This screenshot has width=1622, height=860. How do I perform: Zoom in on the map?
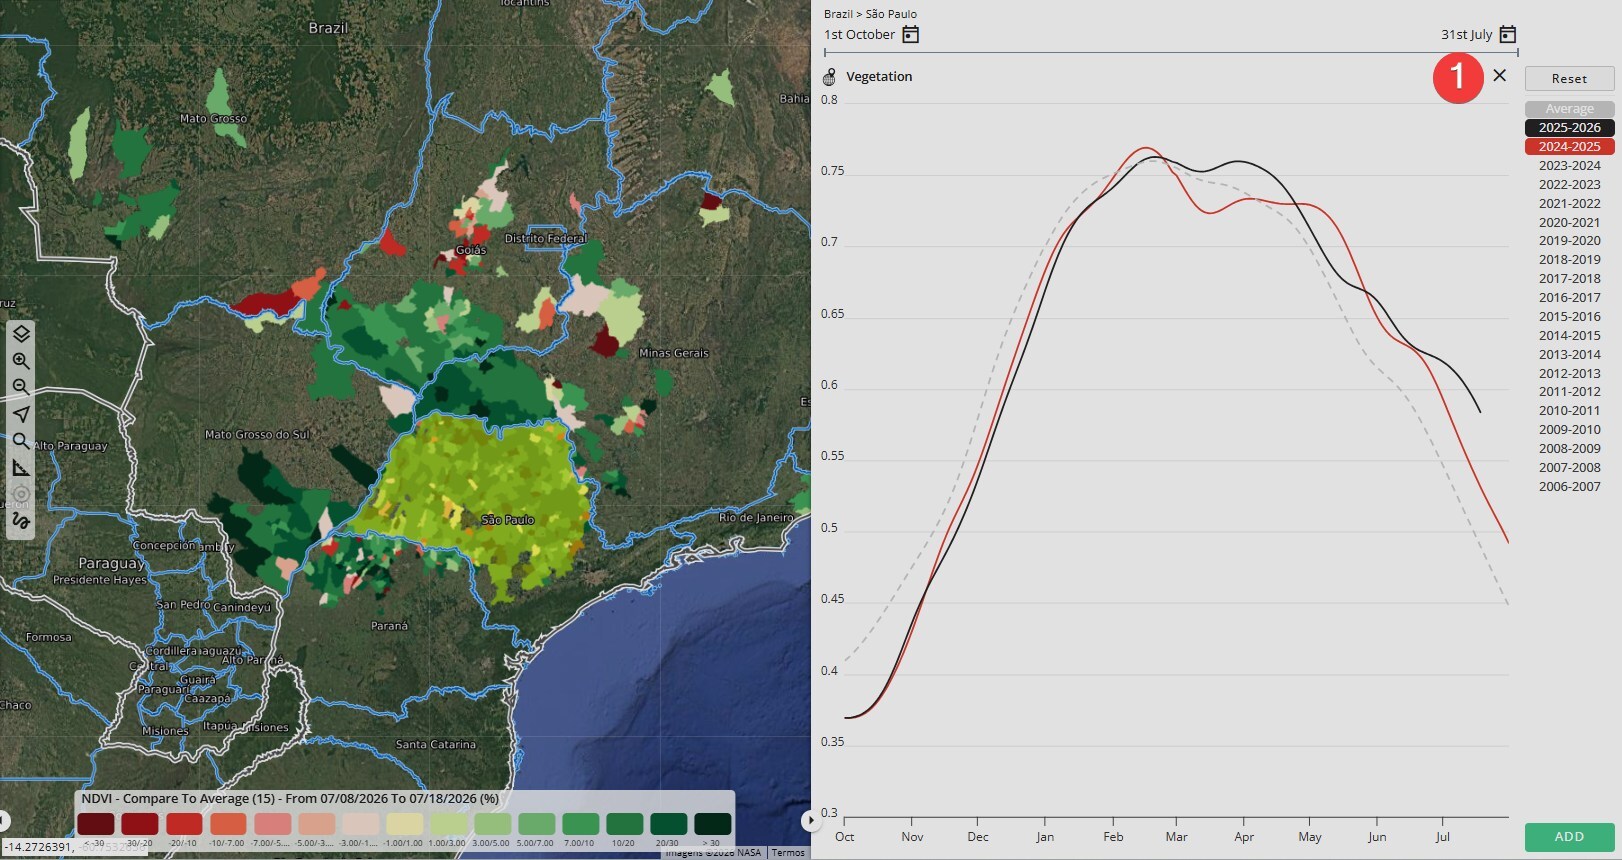pyautogui.click(x=21, y=361)
